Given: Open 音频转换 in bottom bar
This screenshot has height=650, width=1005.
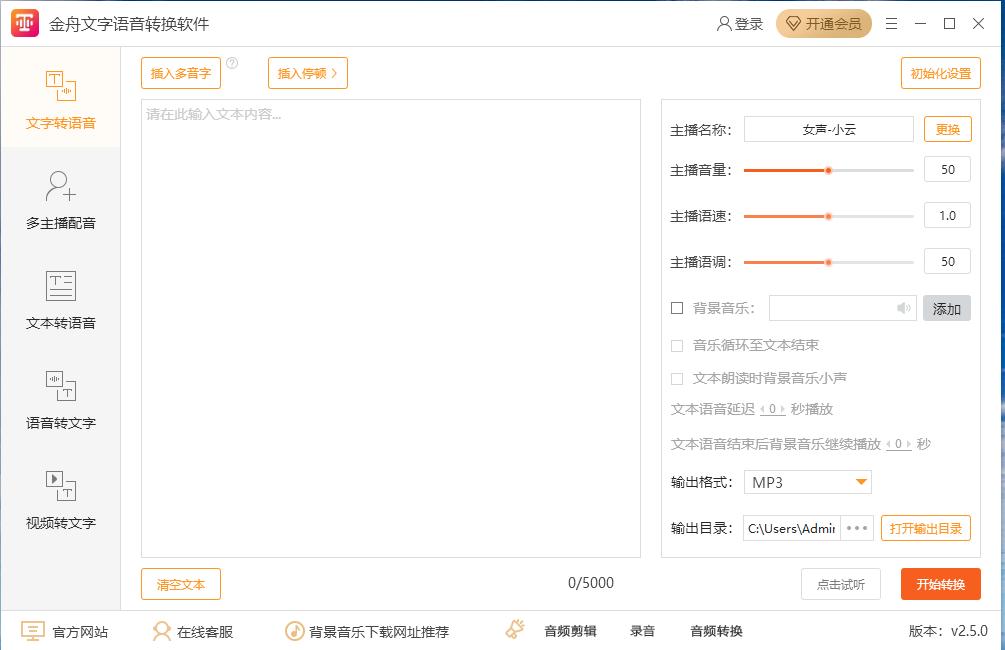Looking at the screenshot, I should [716, 631].
